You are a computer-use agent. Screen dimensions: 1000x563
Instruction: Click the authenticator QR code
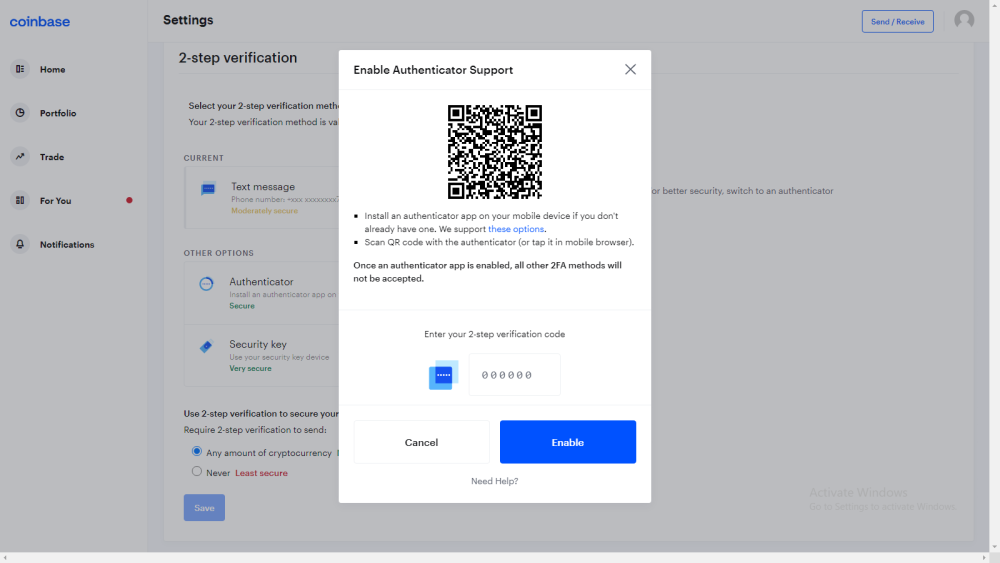(494, 152)
